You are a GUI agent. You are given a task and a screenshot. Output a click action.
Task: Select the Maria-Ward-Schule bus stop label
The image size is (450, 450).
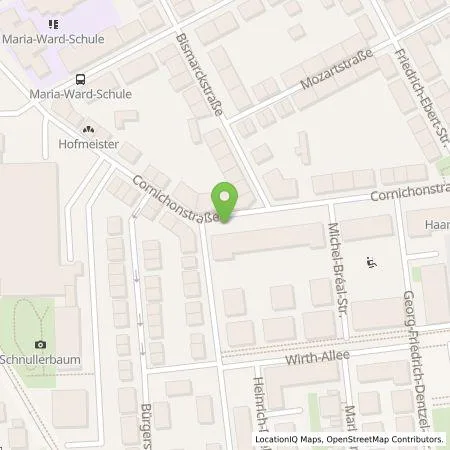(x=81, y=94)
